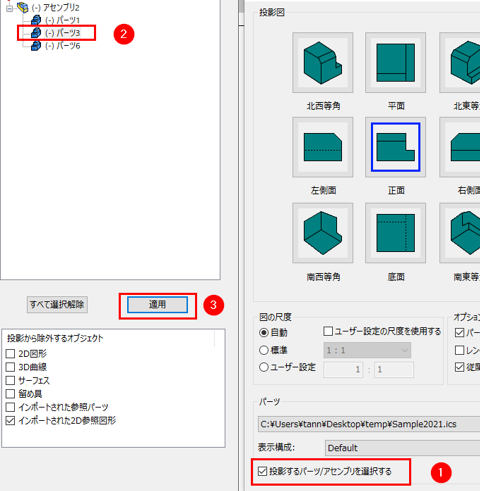Enable the 2D図形 exclusion checkbox
This screenshot has height=491, width=480.
10,353
